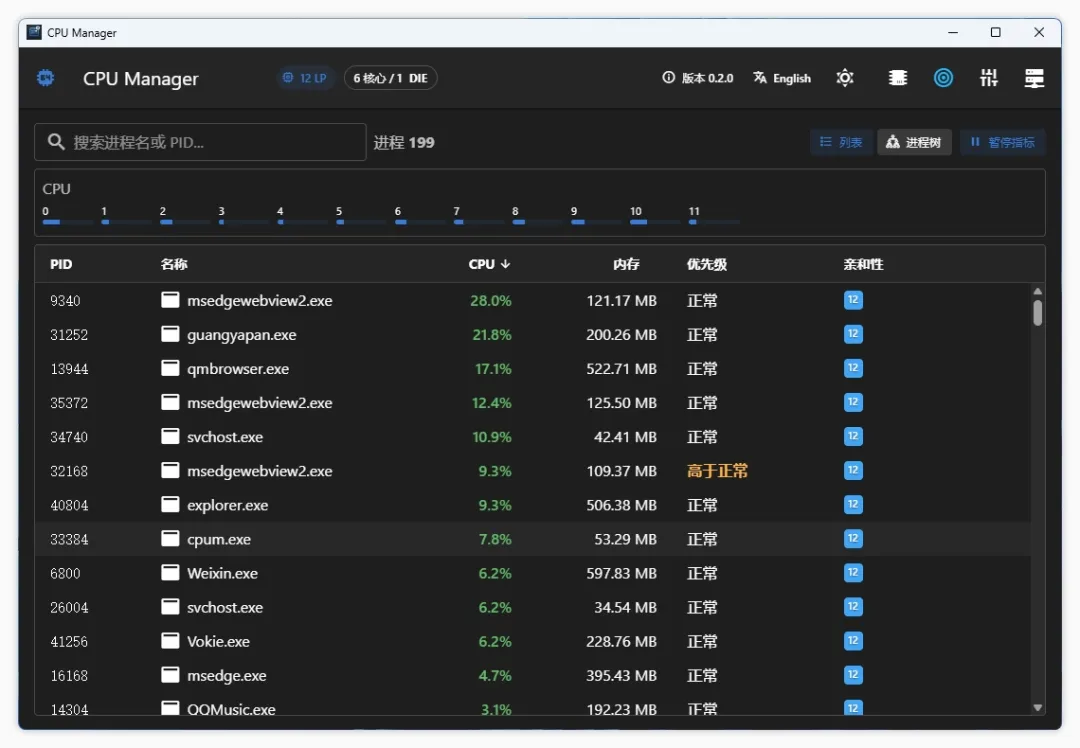Screen dimensions: 1080x748
Task: Focus the 搜索进程名或 PID search field
Action: point(200,142)
